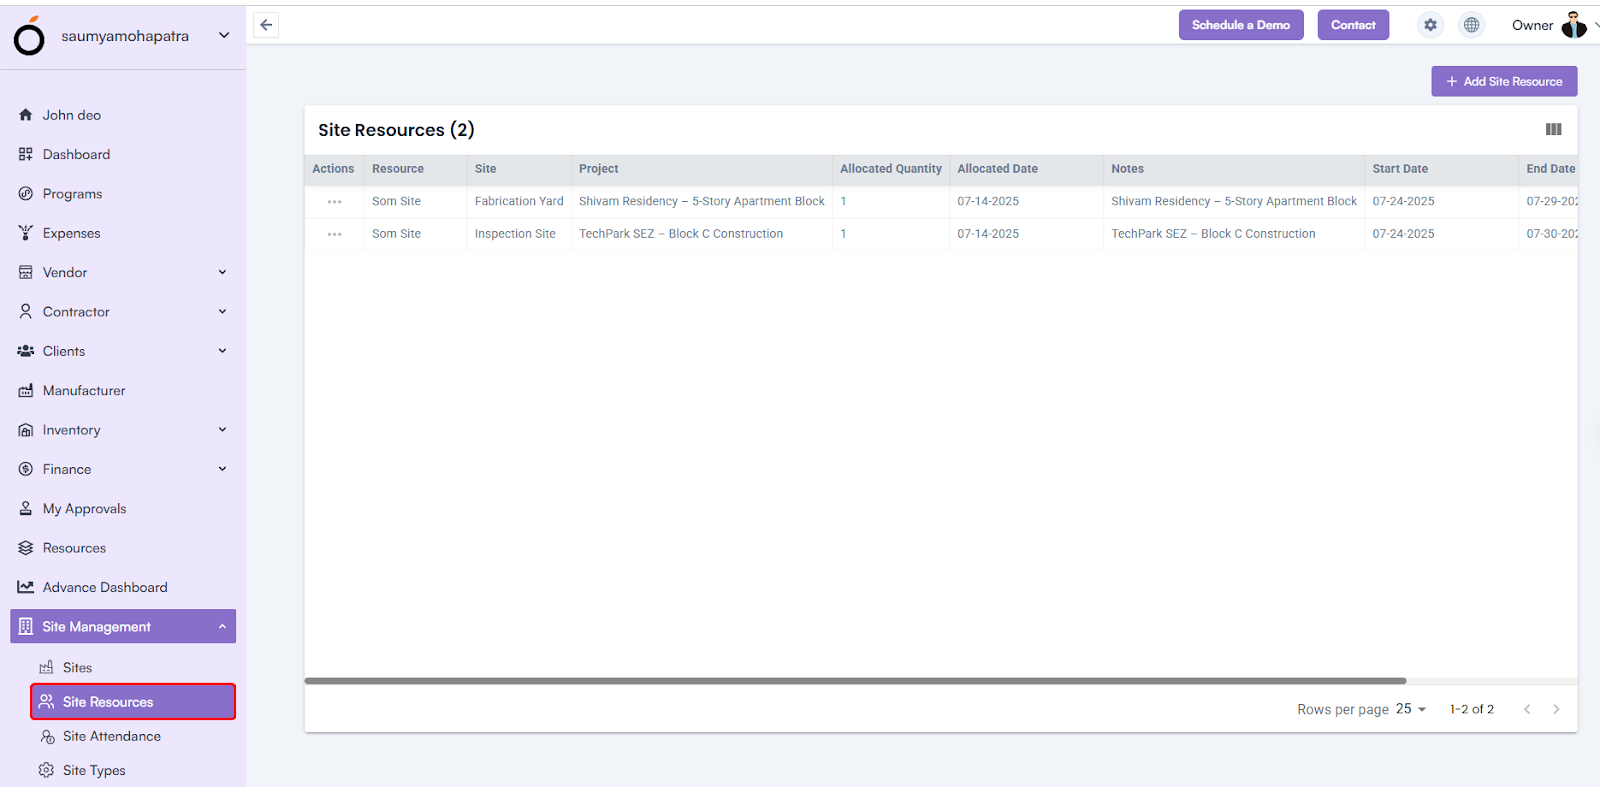Open the column chooser icon
This screenshot has height=787, width=1600.
click(x=1553, y=129)
